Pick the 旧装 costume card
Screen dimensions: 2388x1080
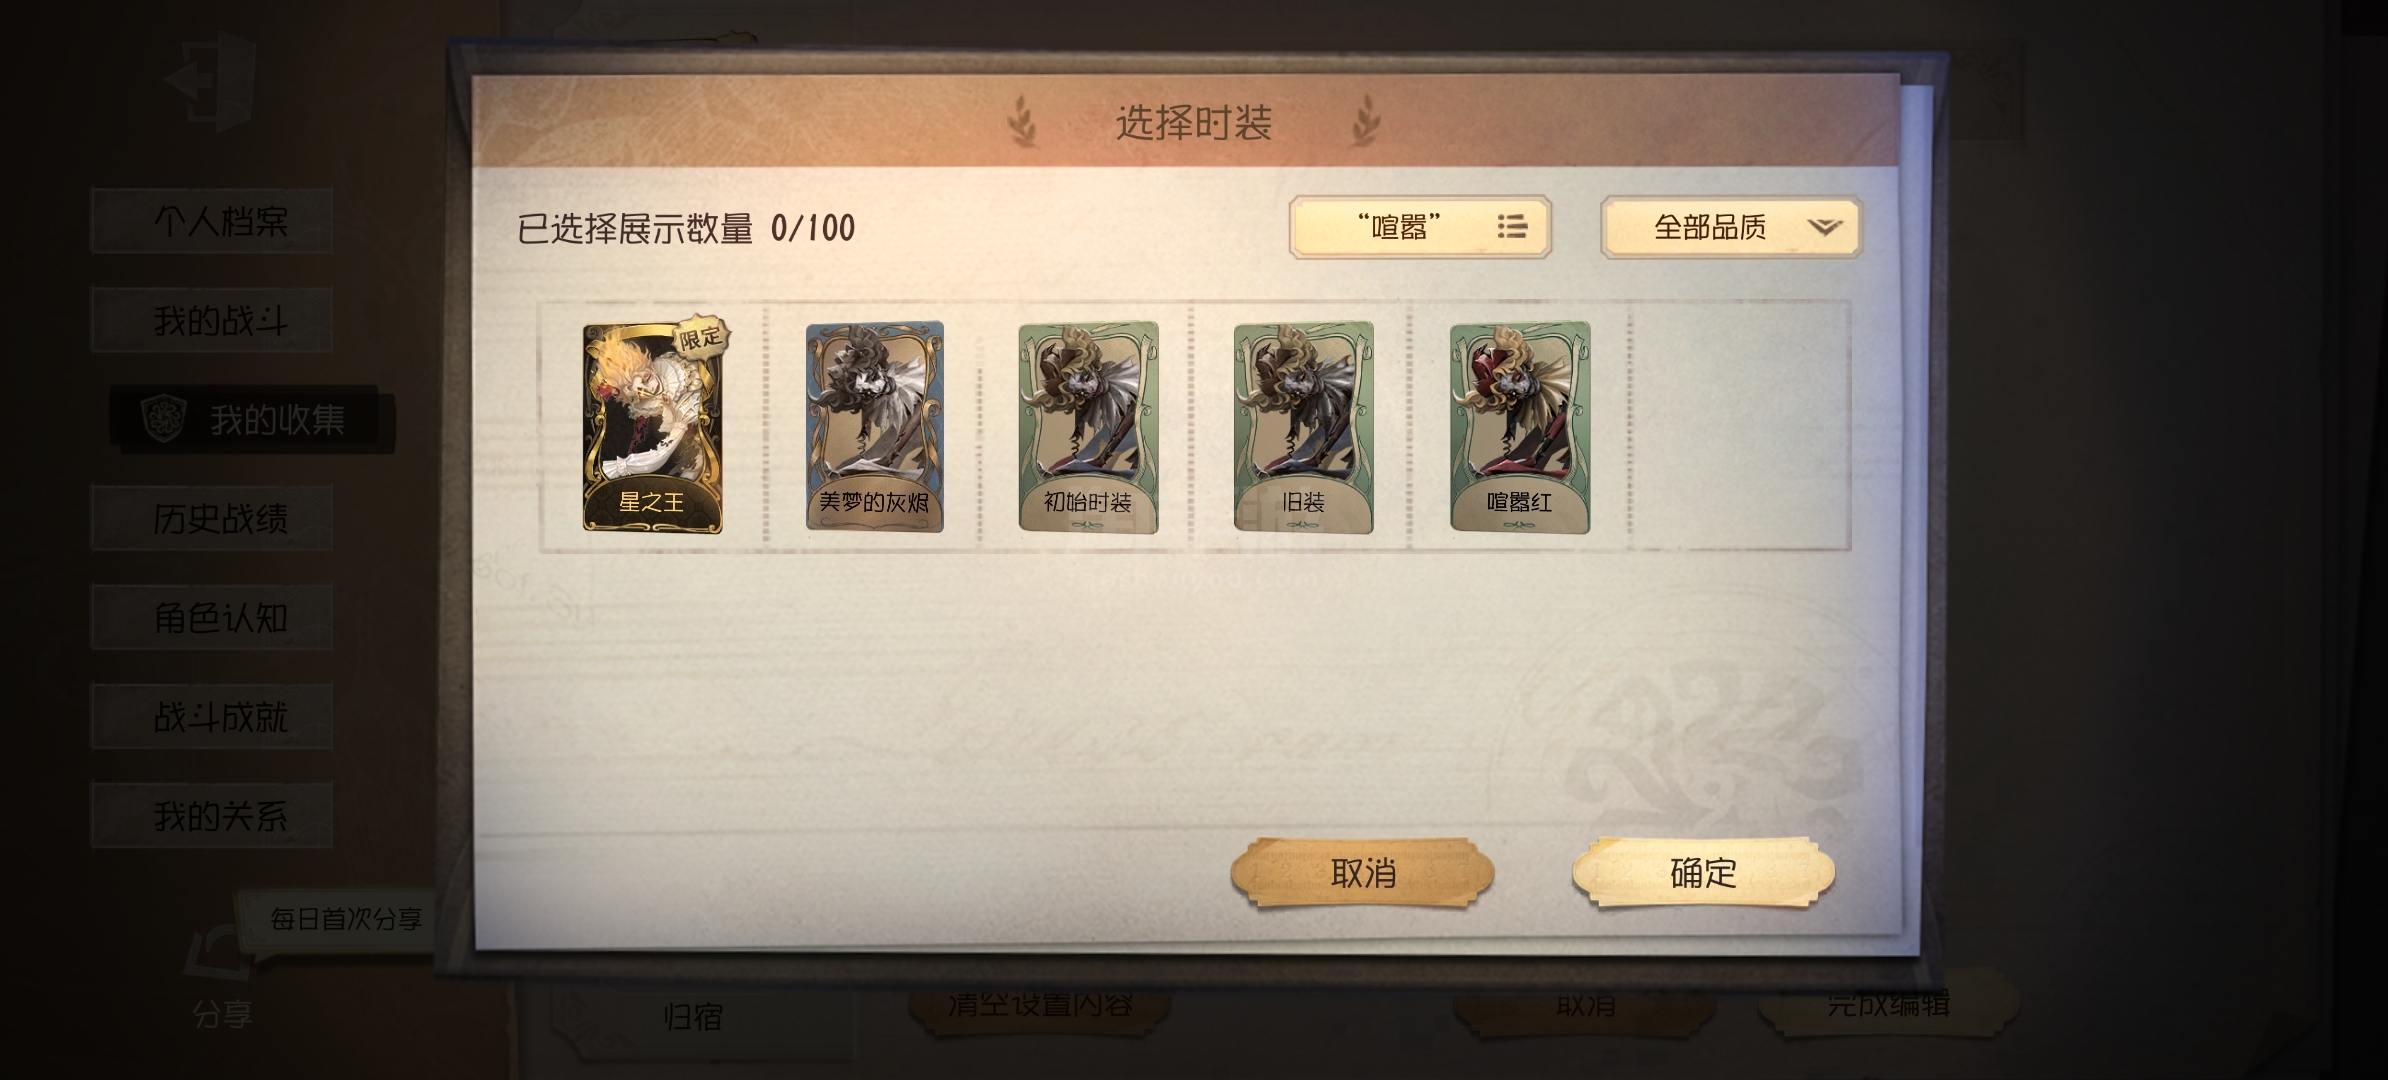1303,425
